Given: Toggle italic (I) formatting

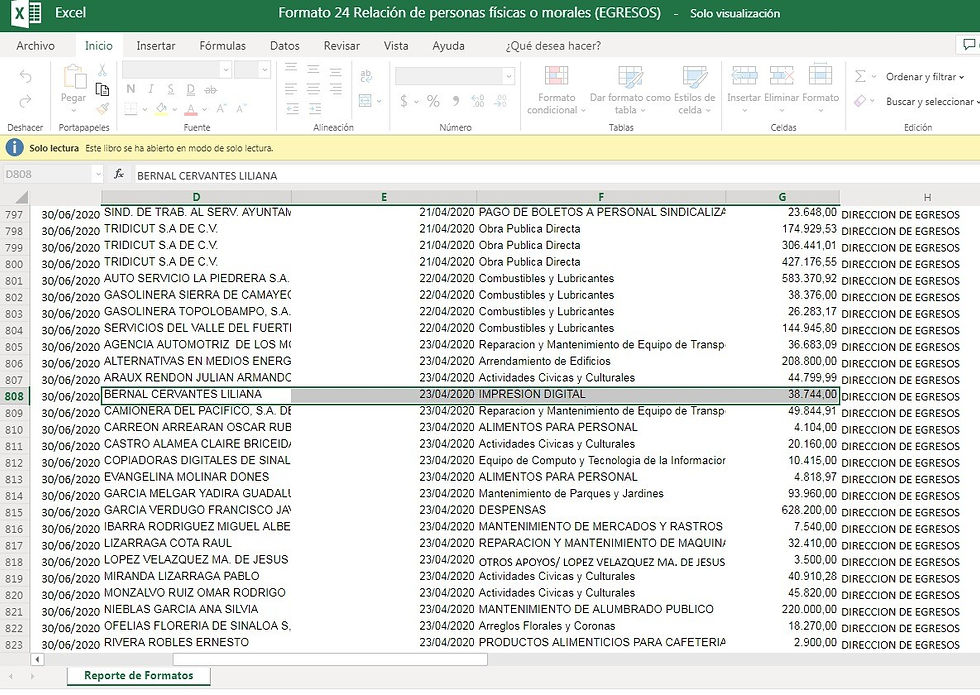Looking at the screenshot, I should point(149,89).
